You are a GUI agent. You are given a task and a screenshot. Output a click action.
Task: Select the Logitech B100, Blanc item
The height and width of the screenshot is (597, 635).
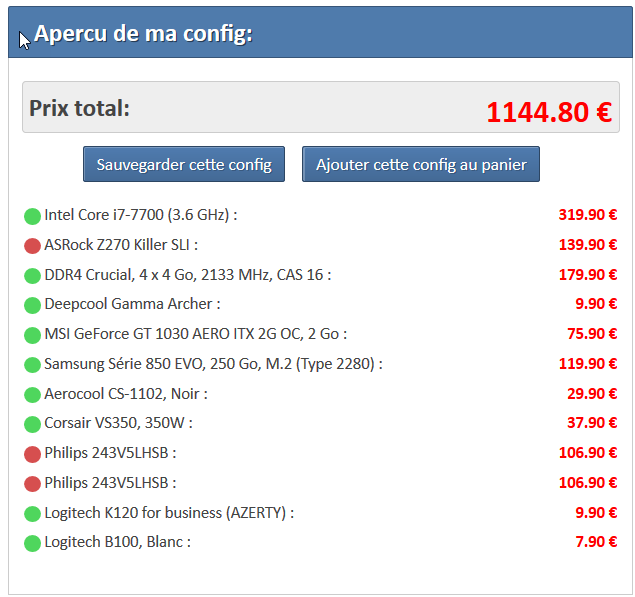point(117,542)
